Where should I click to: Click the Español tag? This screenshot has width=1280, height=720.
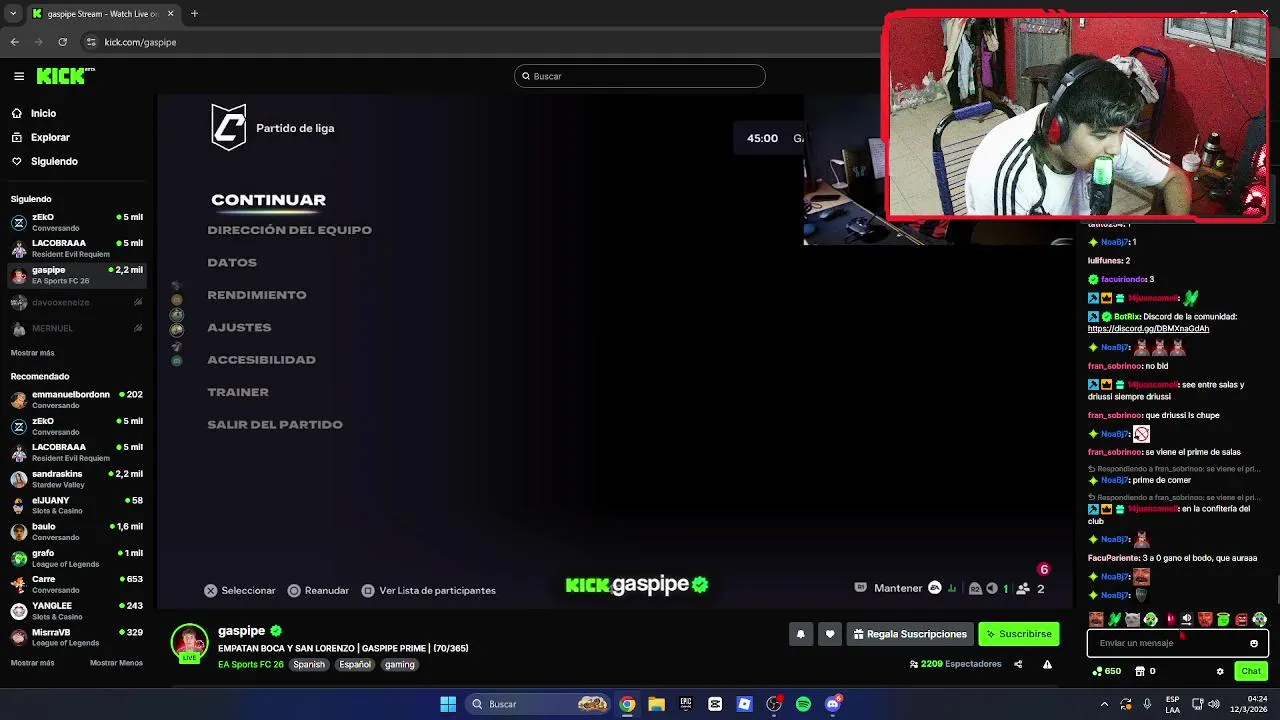click(355, 664)
